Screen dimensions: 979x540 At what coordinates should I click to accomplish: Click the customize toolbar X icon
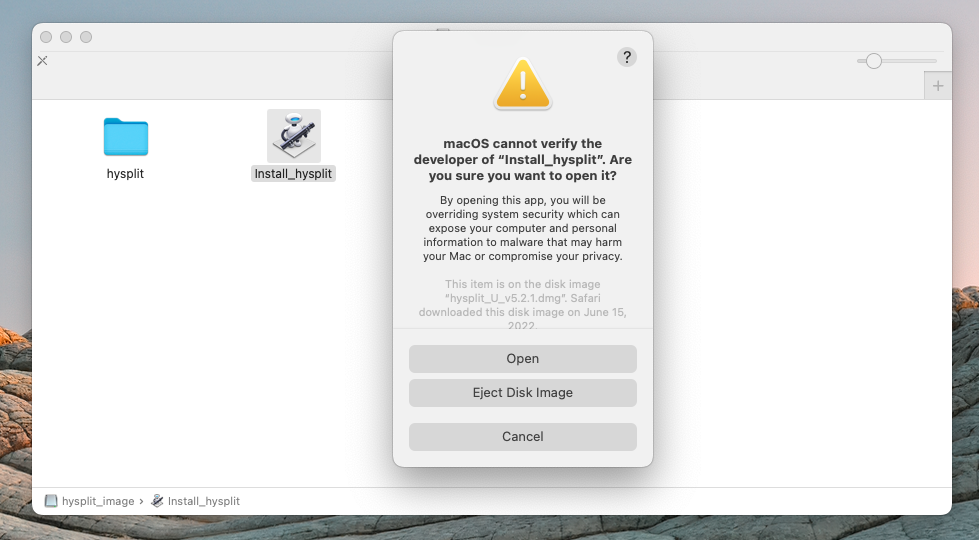tap(42, 61)
